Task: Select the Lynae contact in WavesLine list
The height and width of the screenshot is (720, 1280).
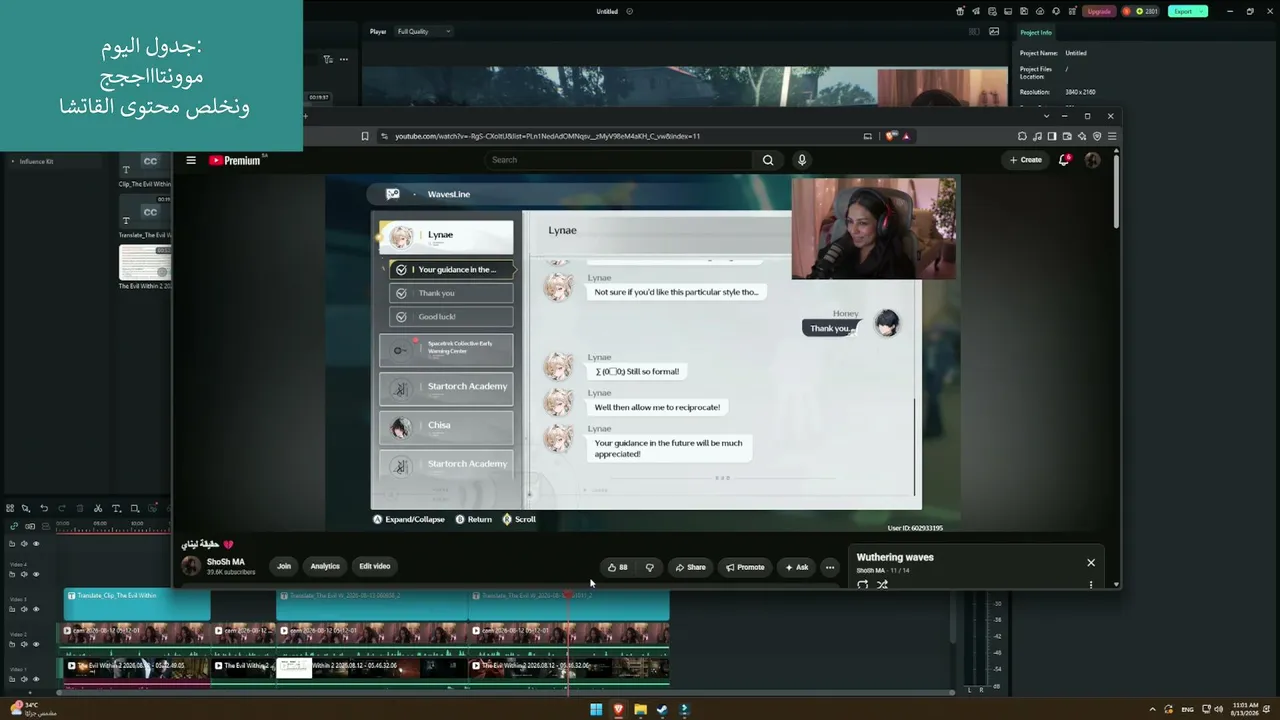Action: [447, 236]
